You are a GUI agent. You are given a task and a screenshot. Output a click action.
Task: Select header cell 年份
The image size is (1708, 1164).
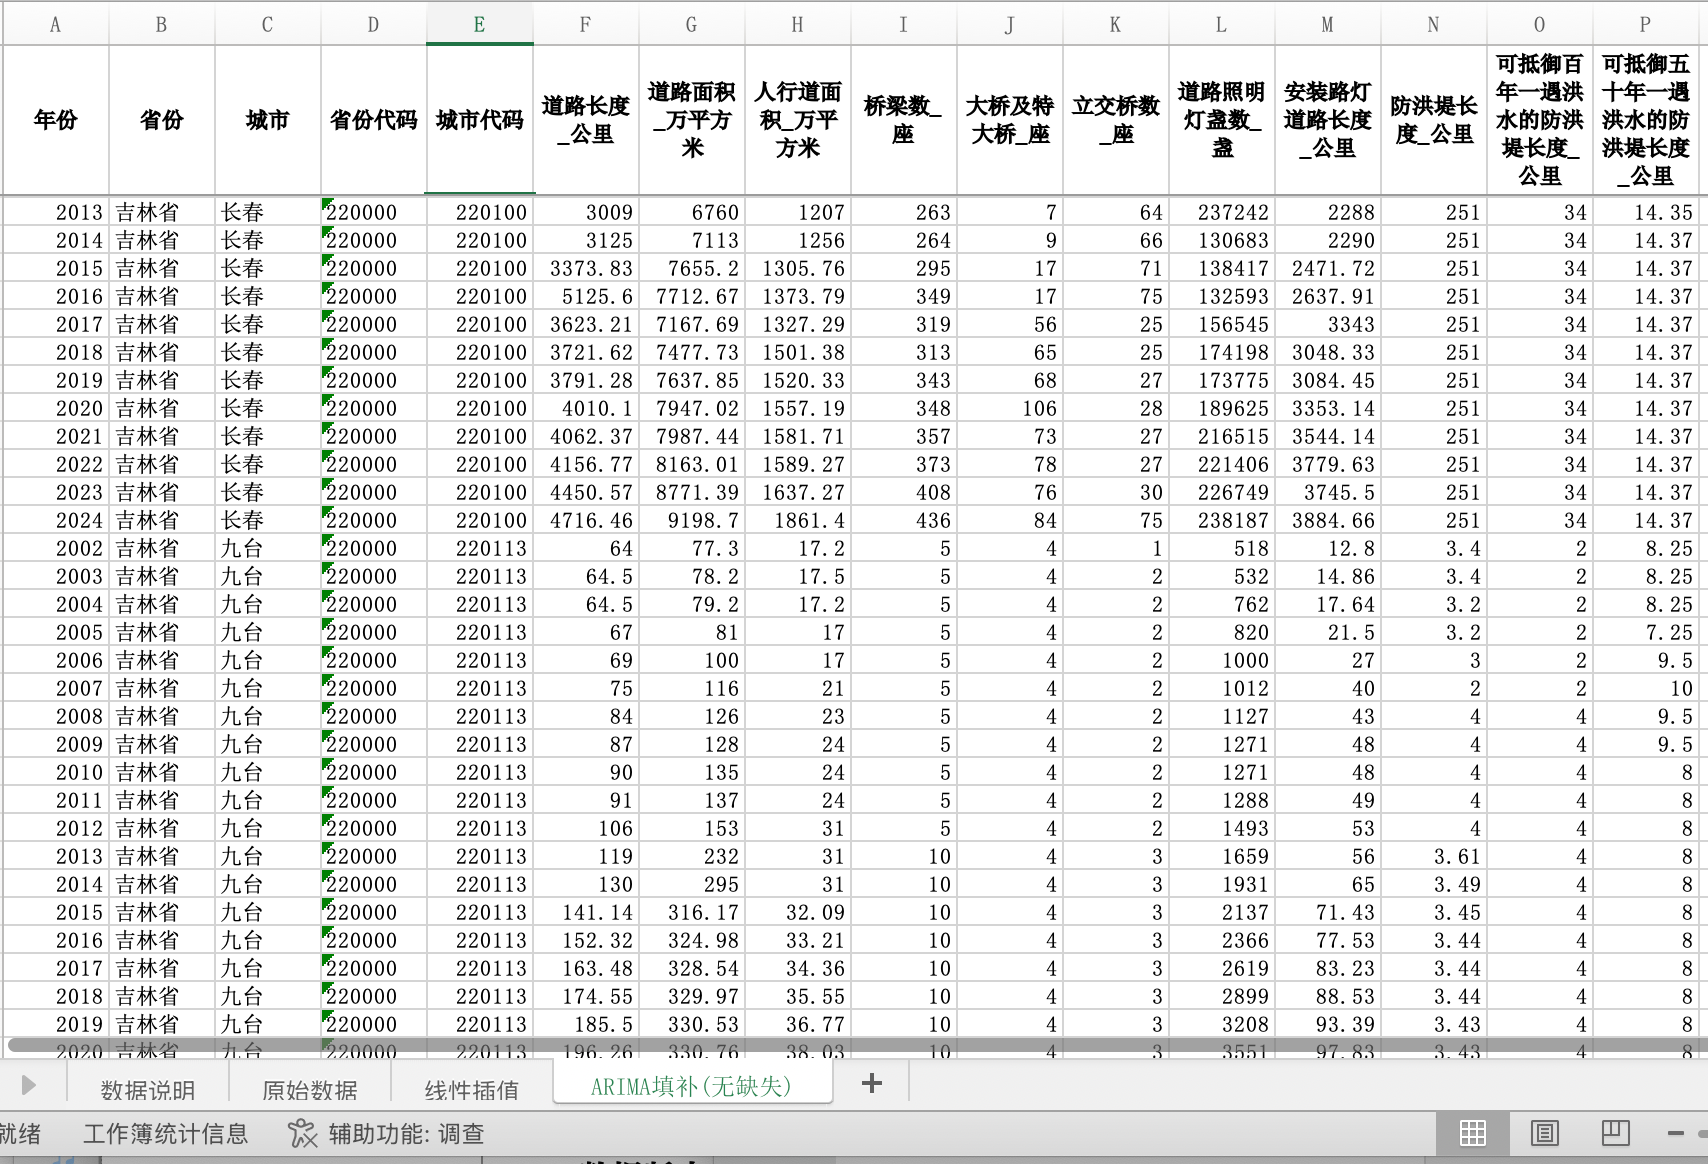[56, 120]
